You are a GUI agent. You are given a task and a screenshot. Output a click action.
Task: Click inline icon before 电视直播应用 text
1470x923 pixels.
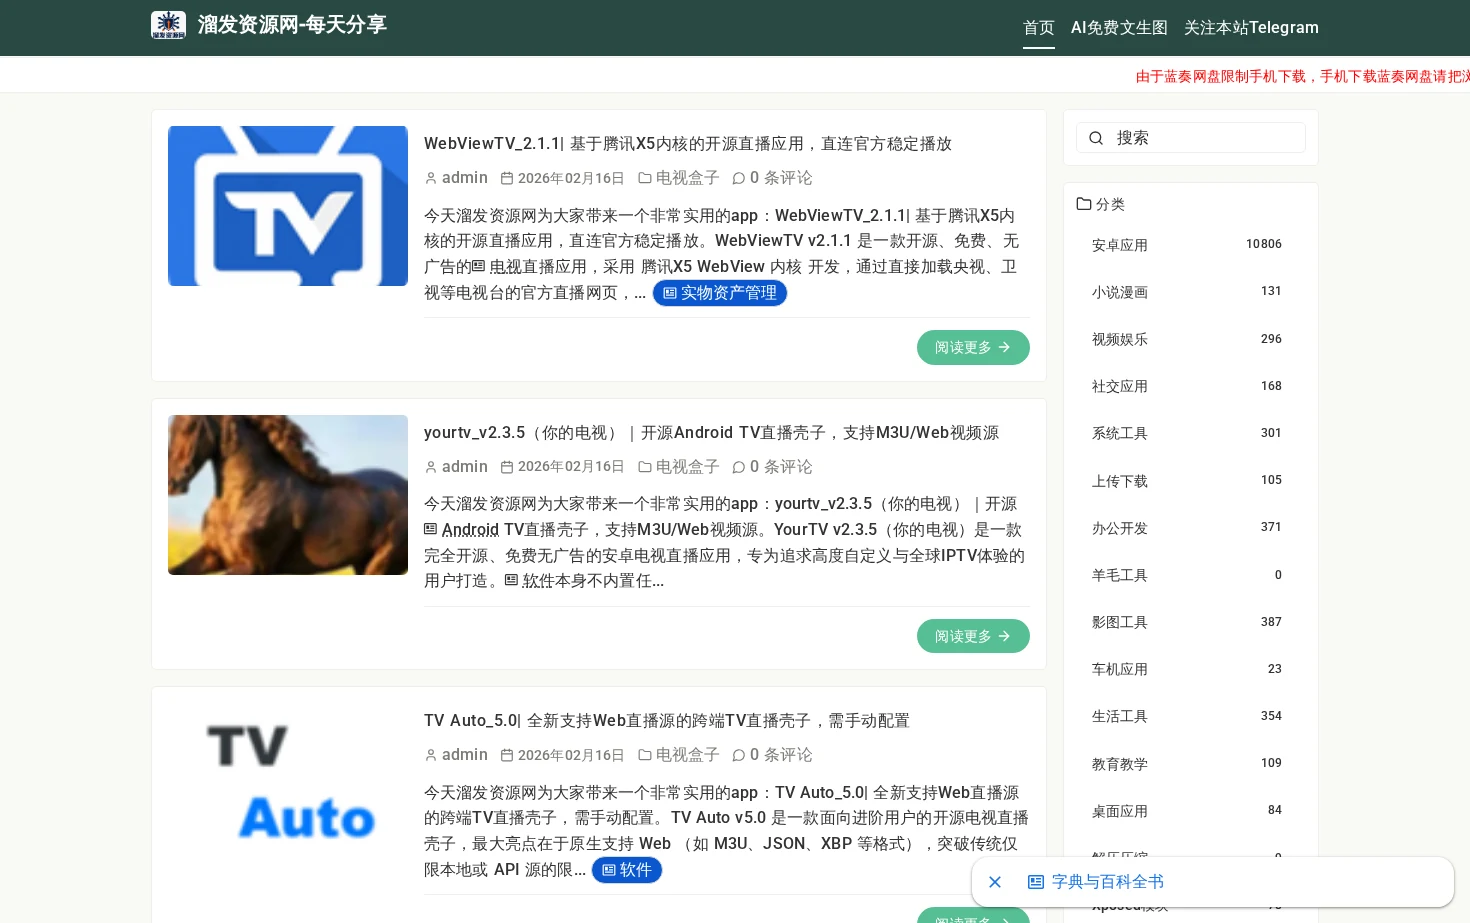point(479,267)
